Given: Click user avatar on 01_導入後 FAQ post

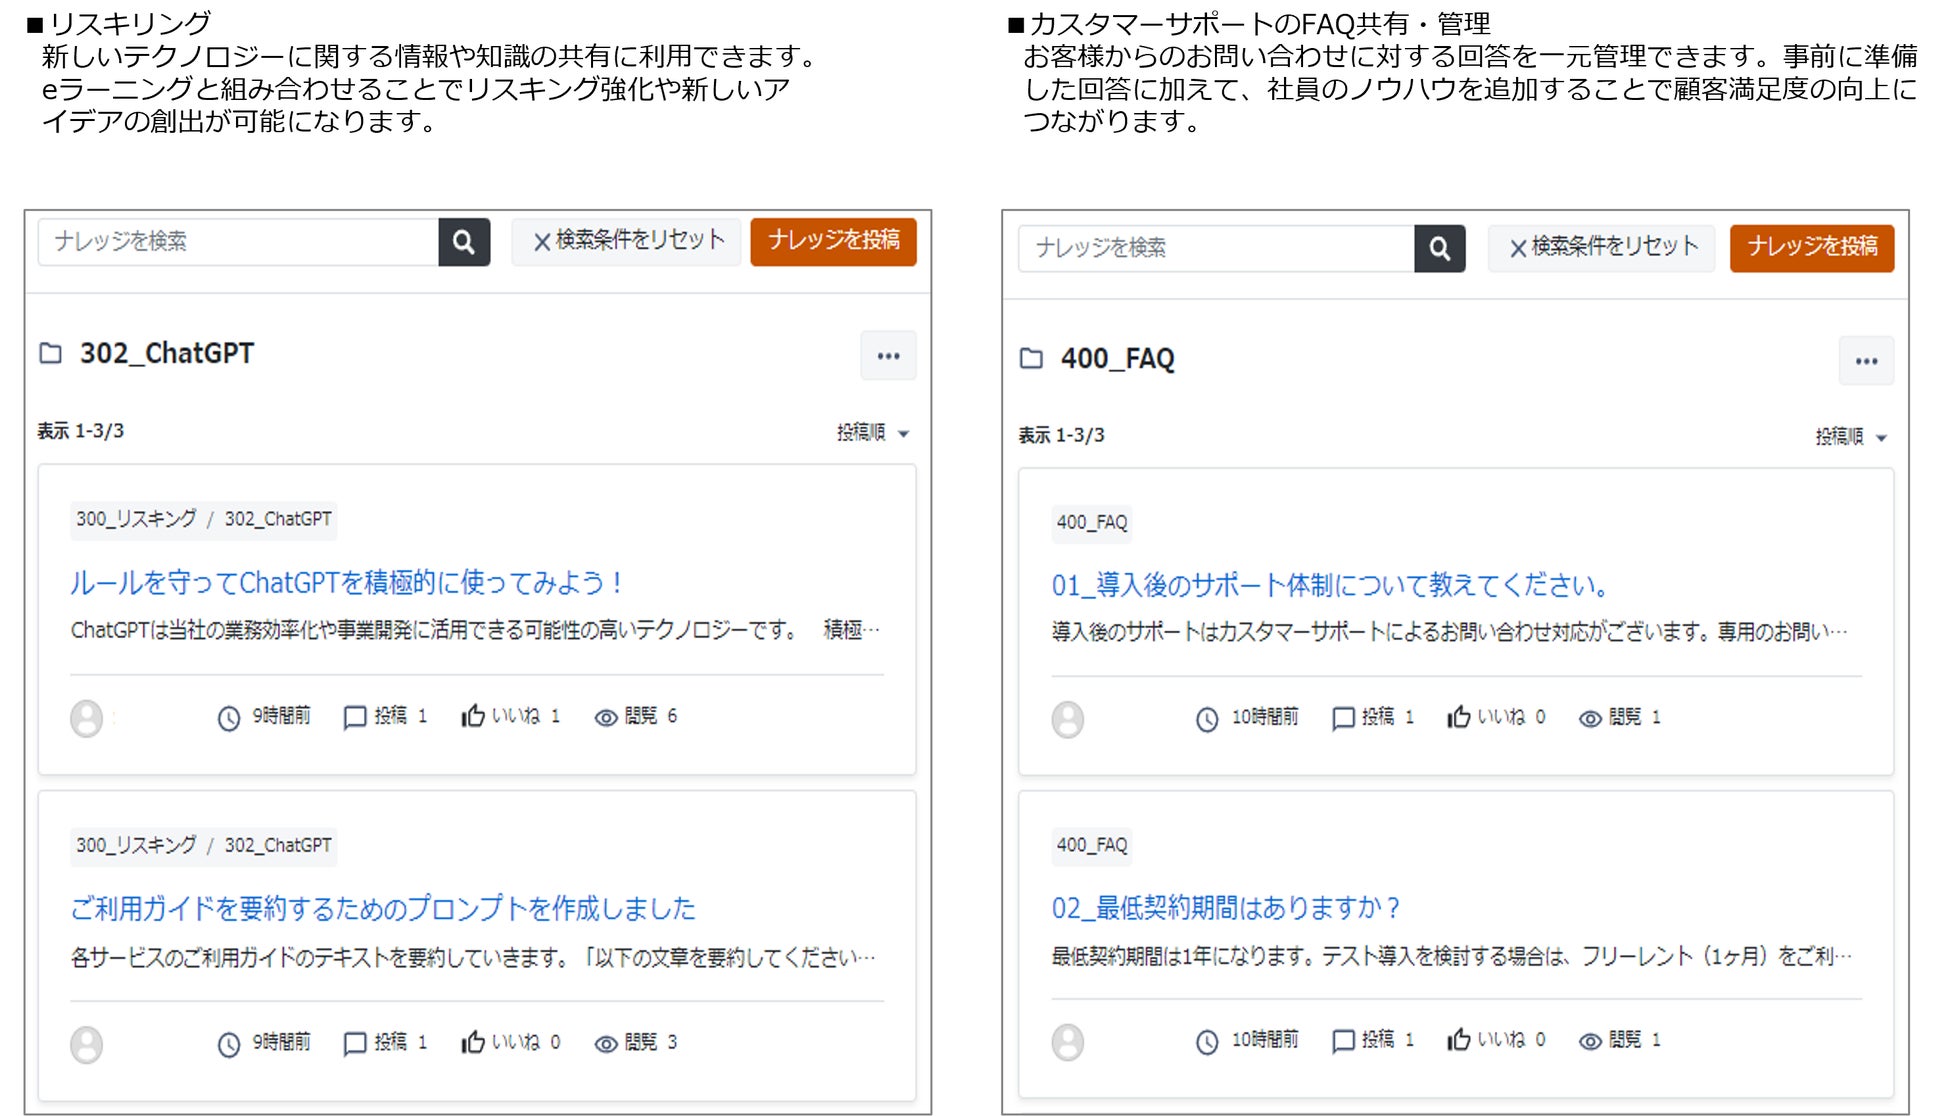Looking at the screenshot, I should pos(1067,719).
